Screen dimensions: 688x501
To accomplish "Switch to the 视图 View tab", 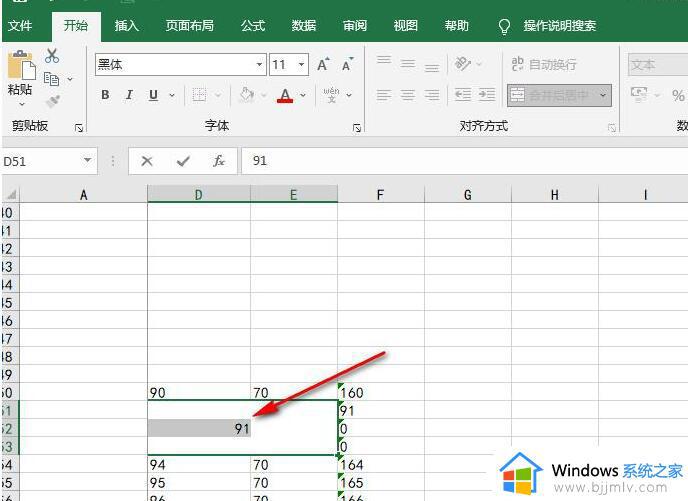I will click(405, 25).
